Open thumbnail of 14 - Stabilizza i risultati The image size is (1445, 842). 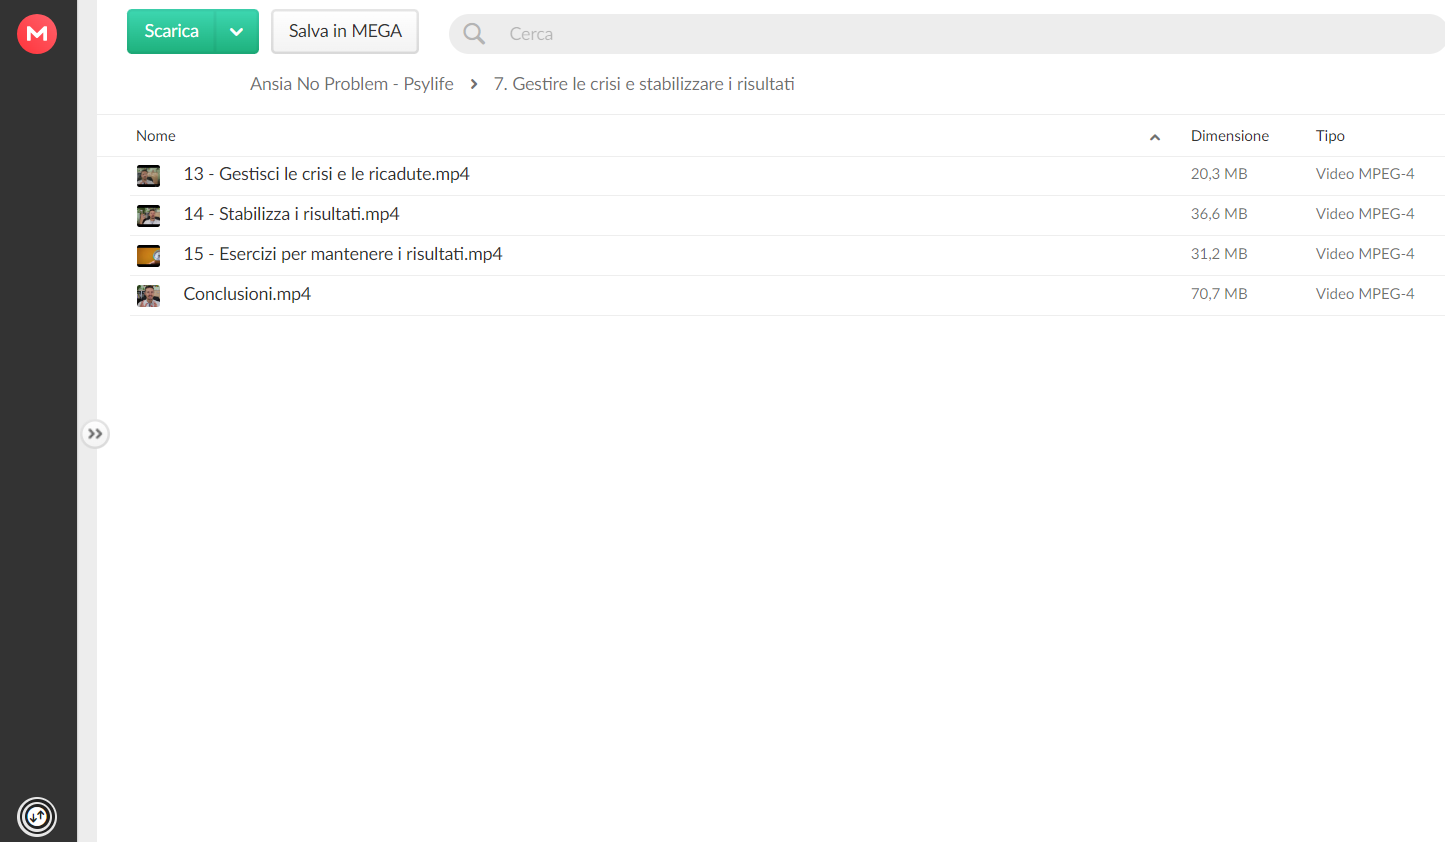tap(148, 216)
